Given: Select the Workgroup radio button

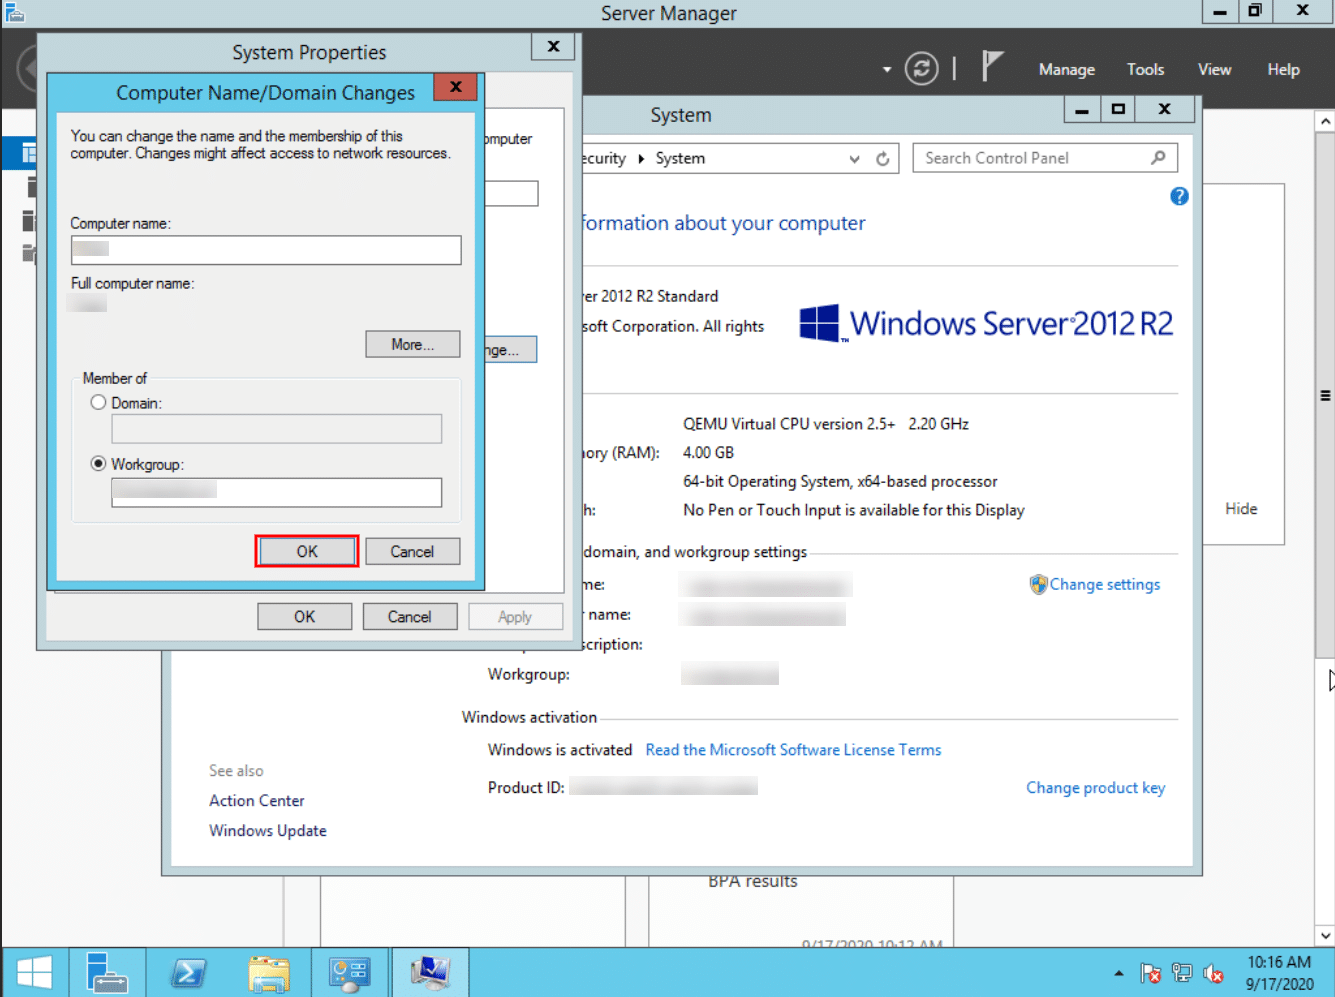Looking at the screenshot, I should (x=98, y=463).
